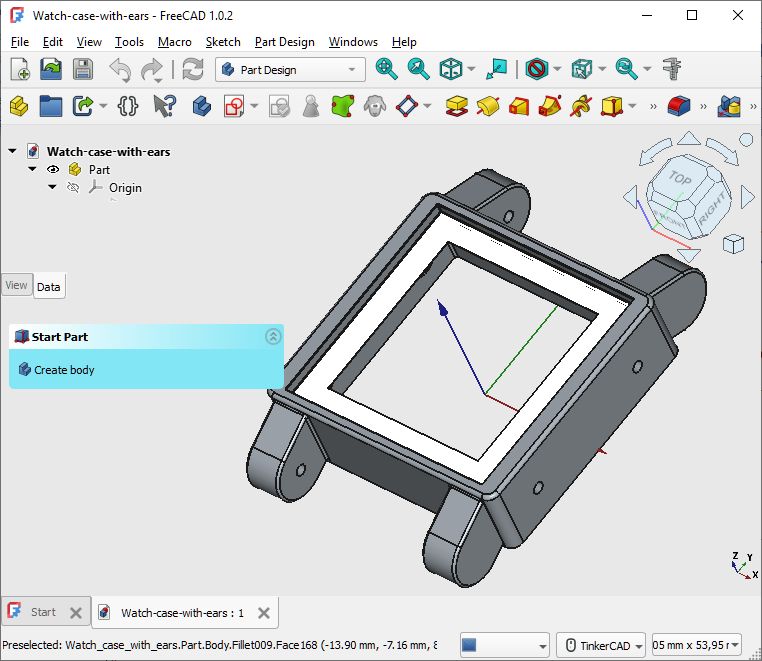Collapse the Part tree node
The width and height of the screenshot is (762, 661).
pos(32,169)
